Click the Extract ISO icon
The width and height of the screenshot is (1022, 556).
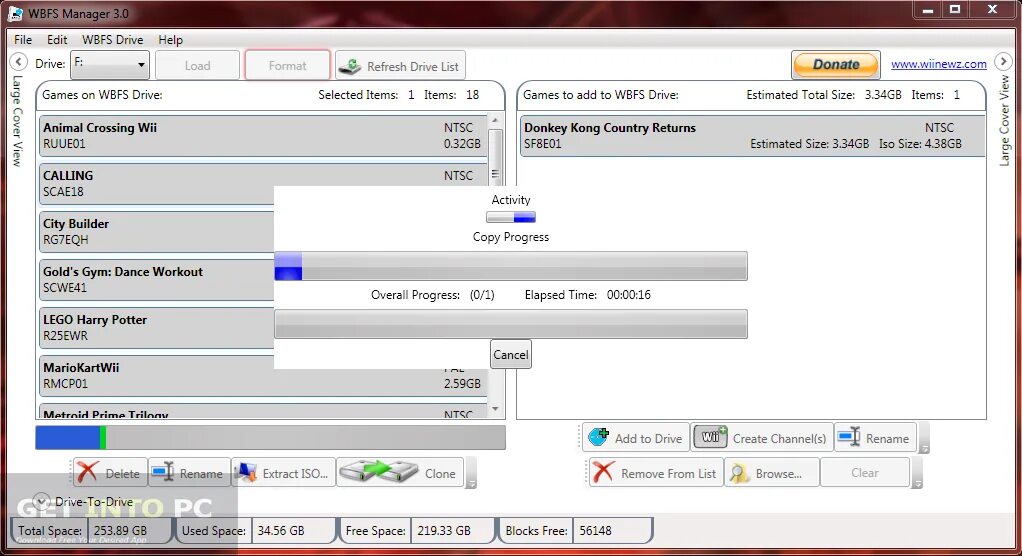coord(246,473)
